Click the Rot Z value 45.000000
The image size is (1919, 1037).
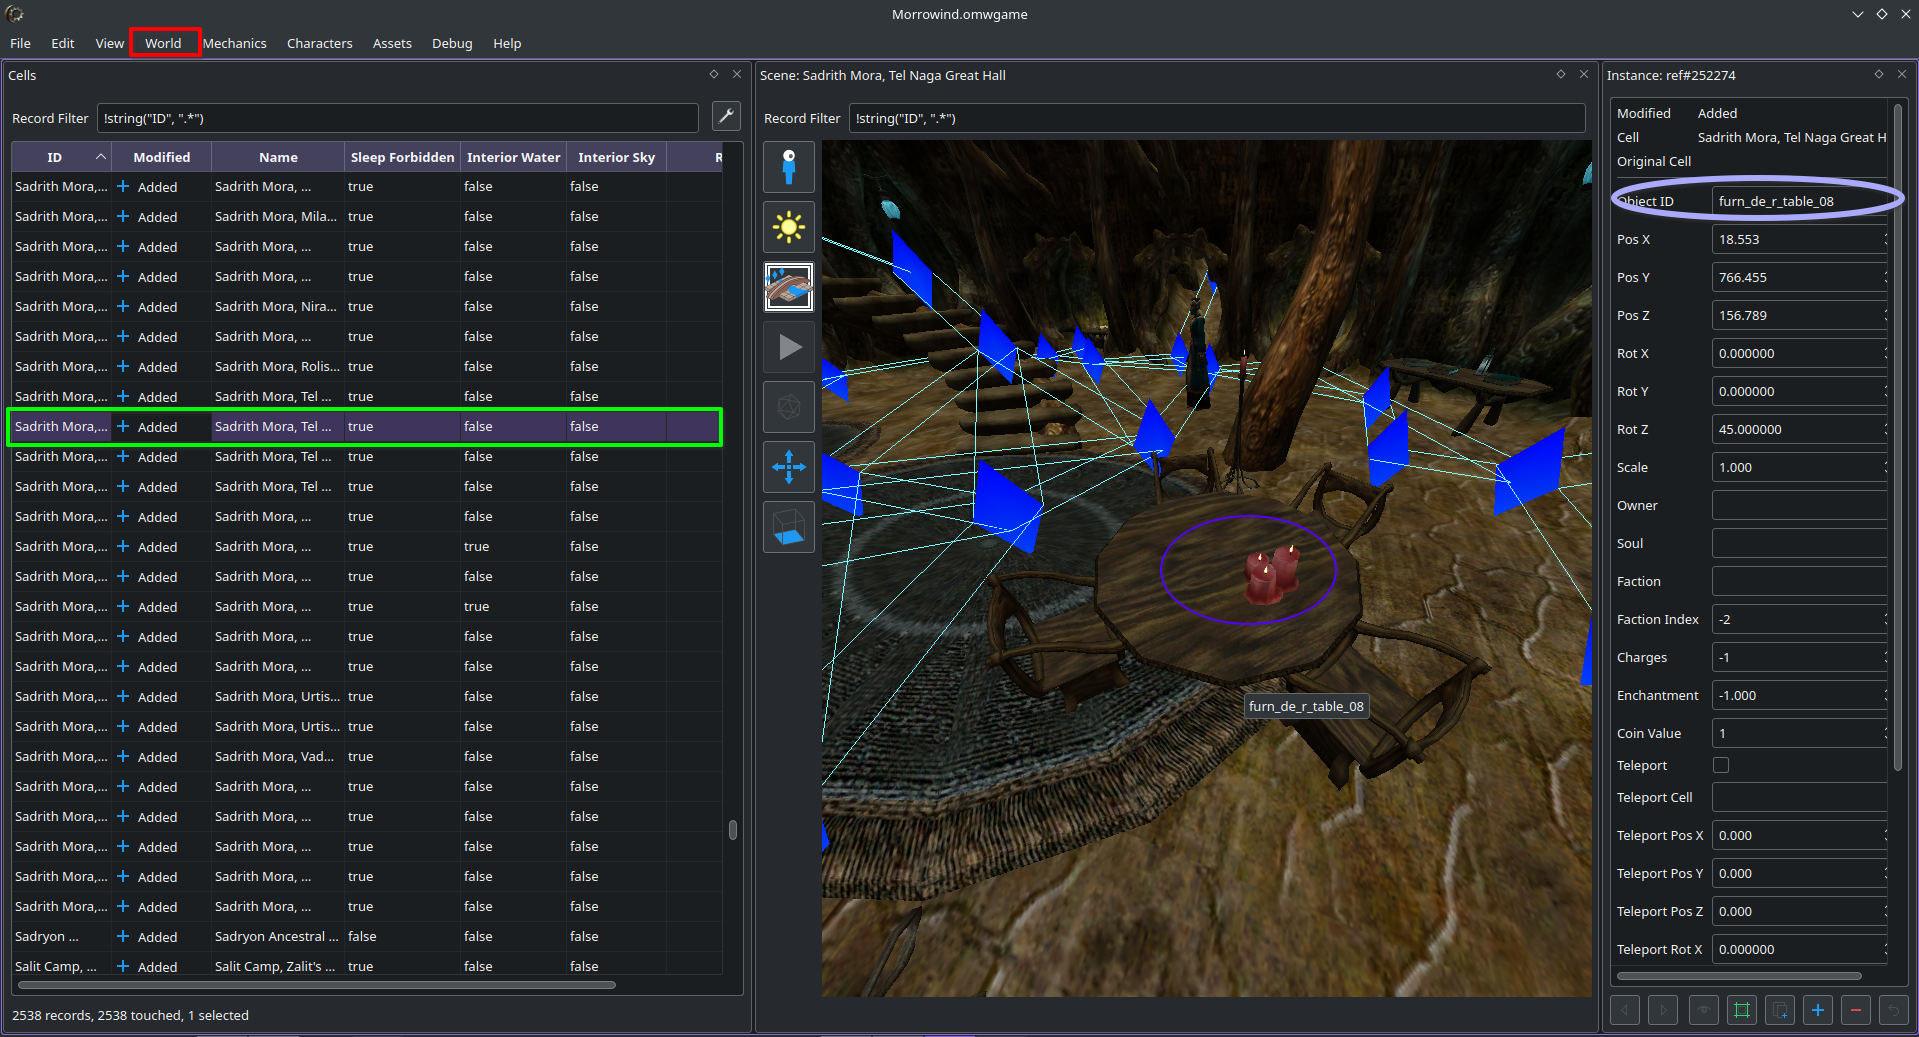tap(1799, 429)
